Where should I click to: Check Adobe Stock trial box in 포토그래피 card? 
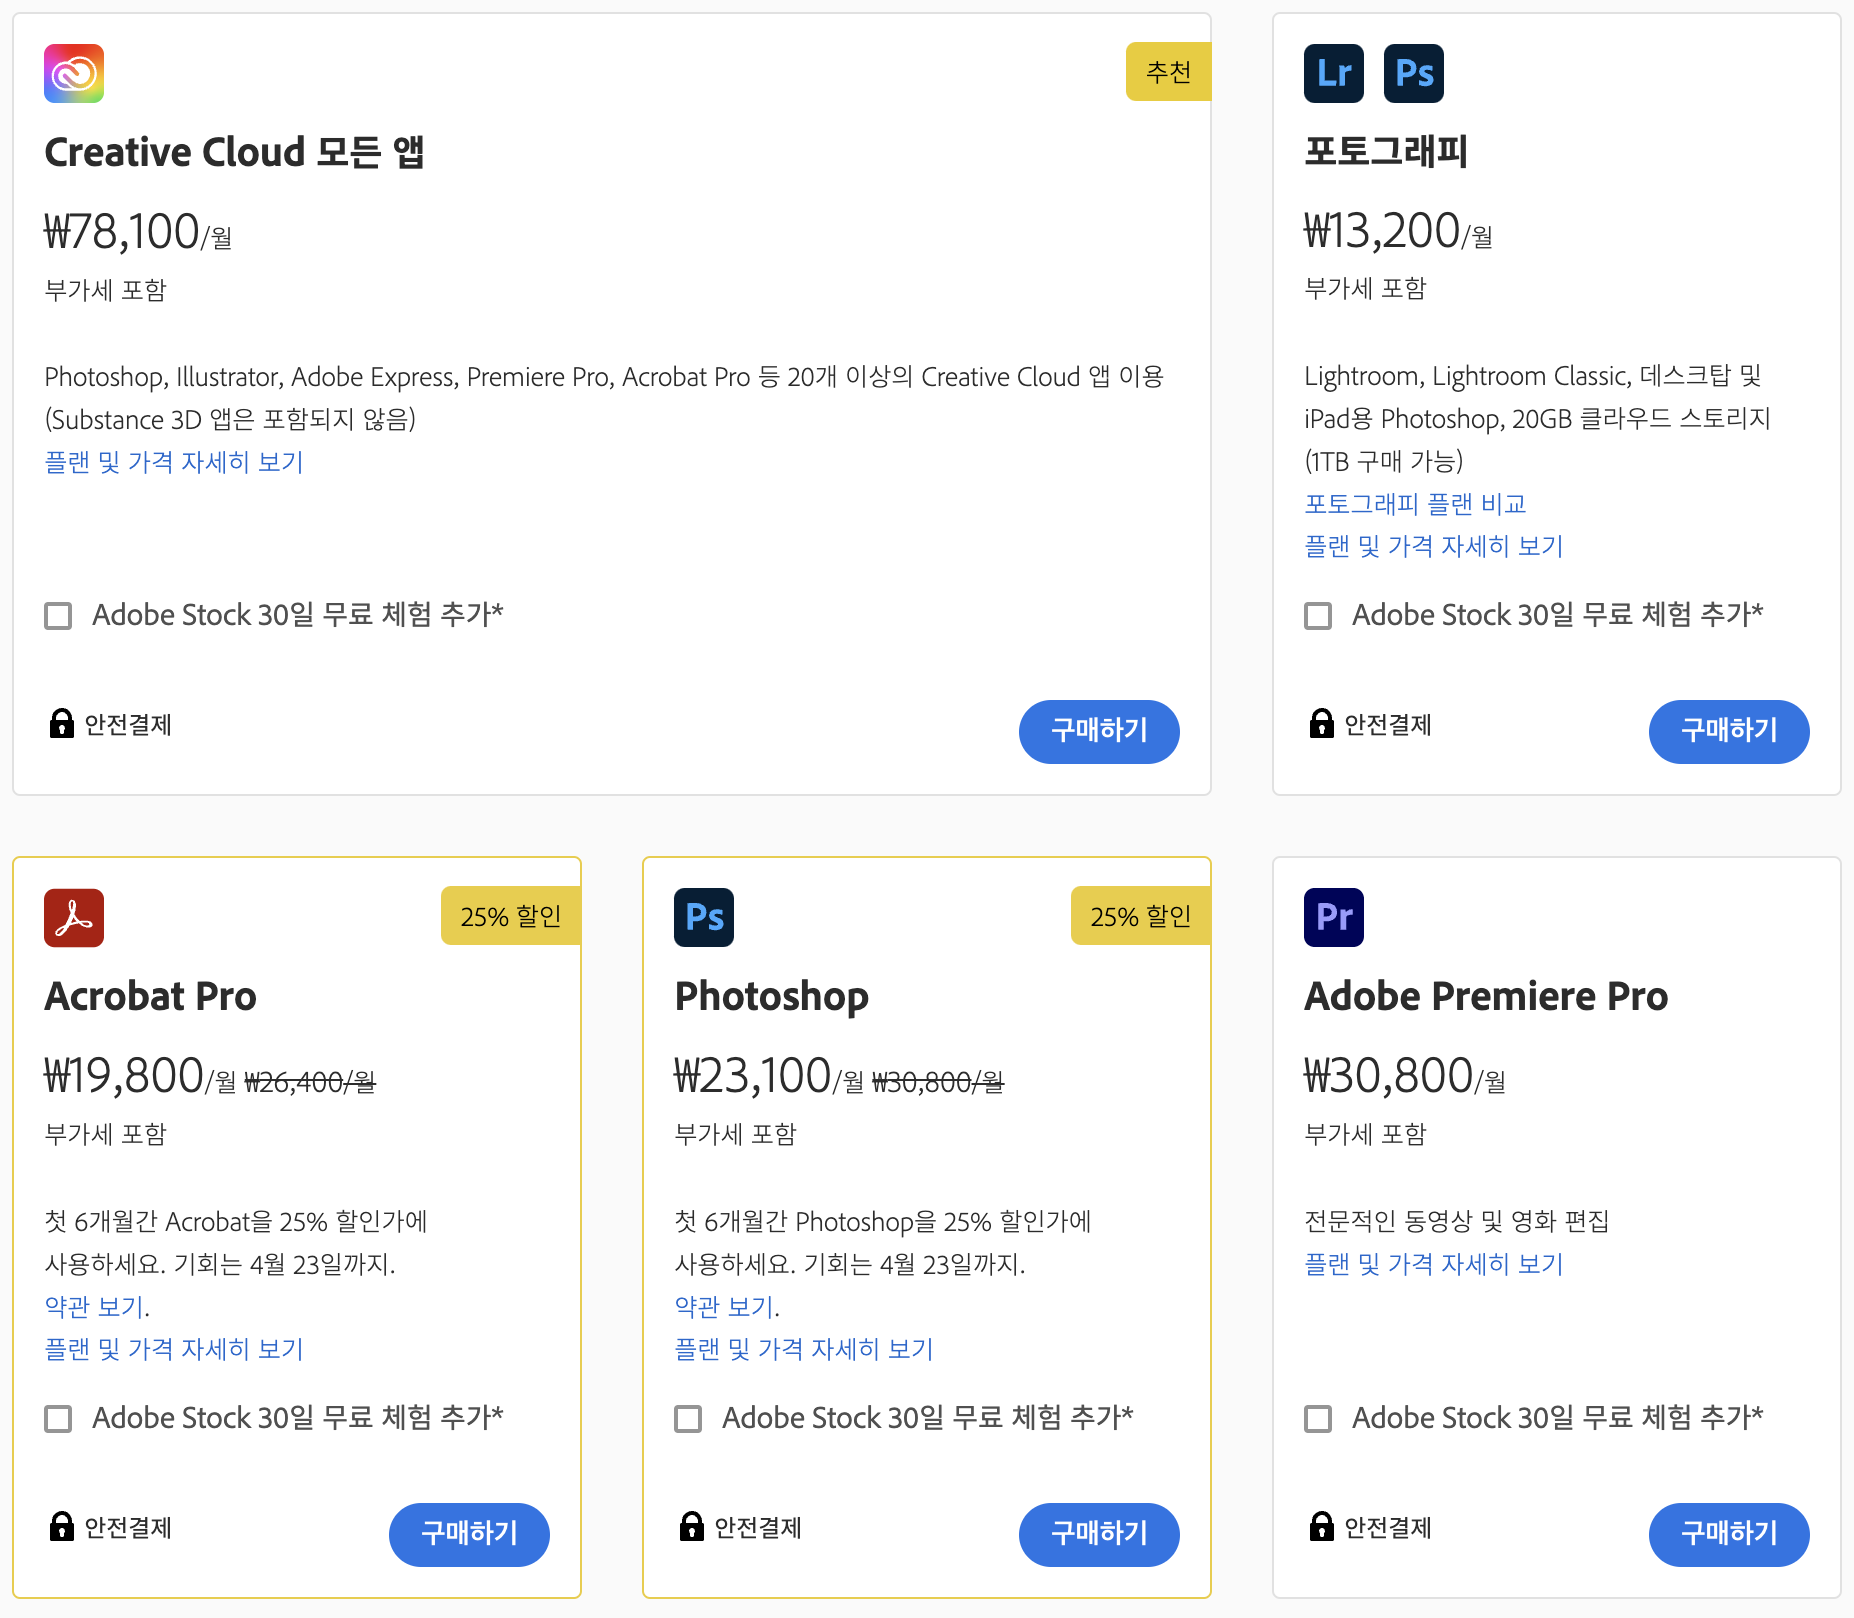1318,615
